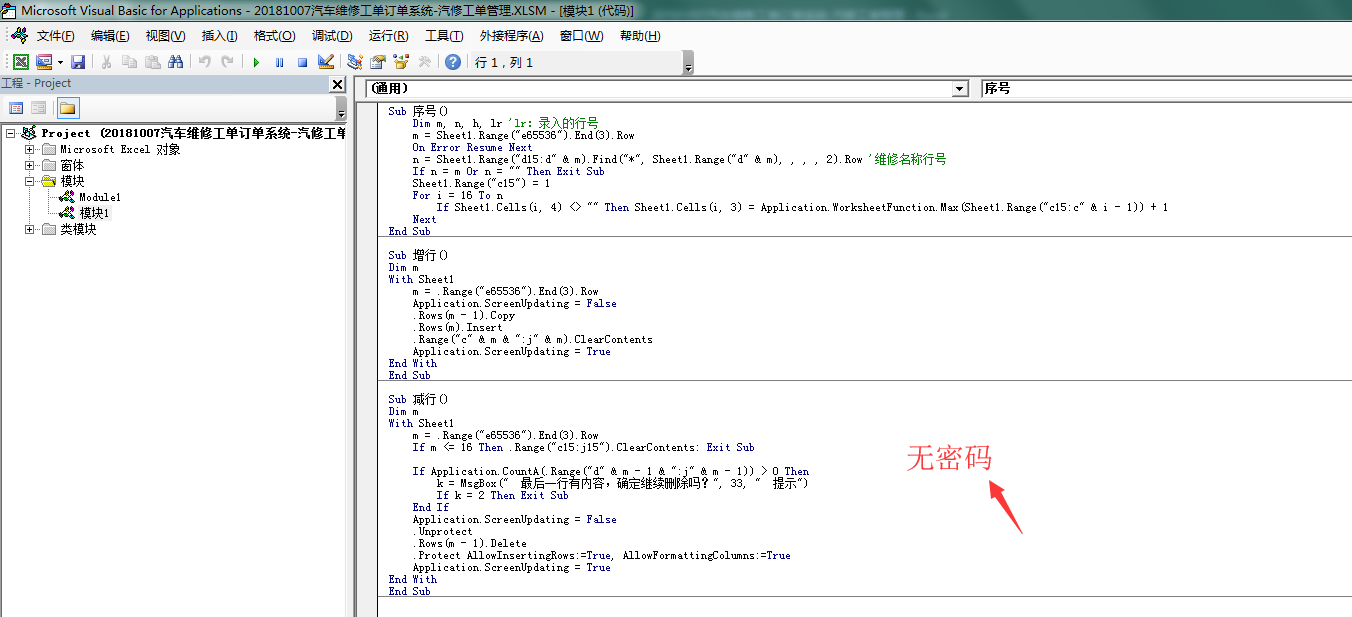Open Find with the binoculars icon
Image resolution: width=1352 pixels, height=617 pixels.
pos(176,62)
